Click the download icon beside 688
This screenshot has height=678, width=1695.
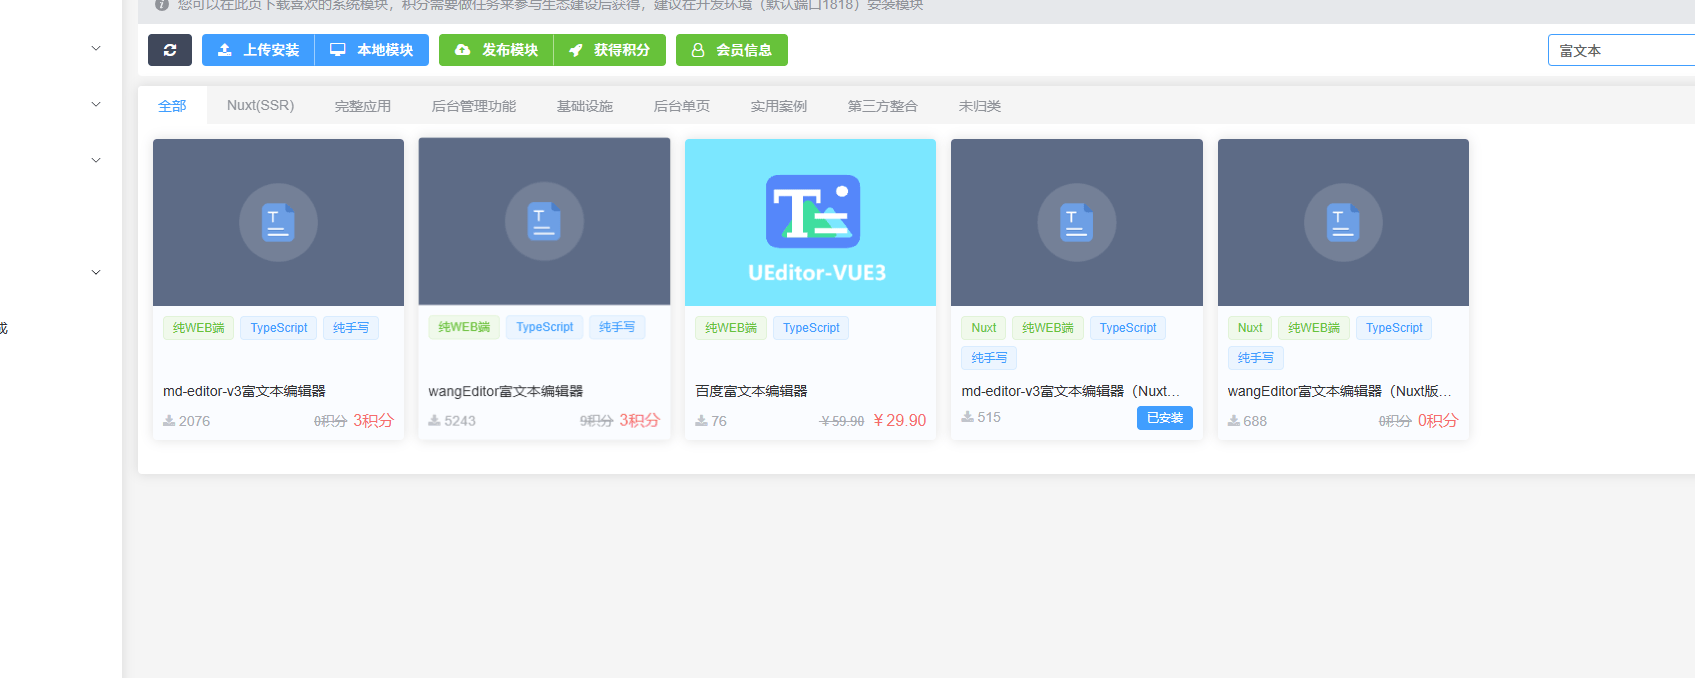(1233, 421)
